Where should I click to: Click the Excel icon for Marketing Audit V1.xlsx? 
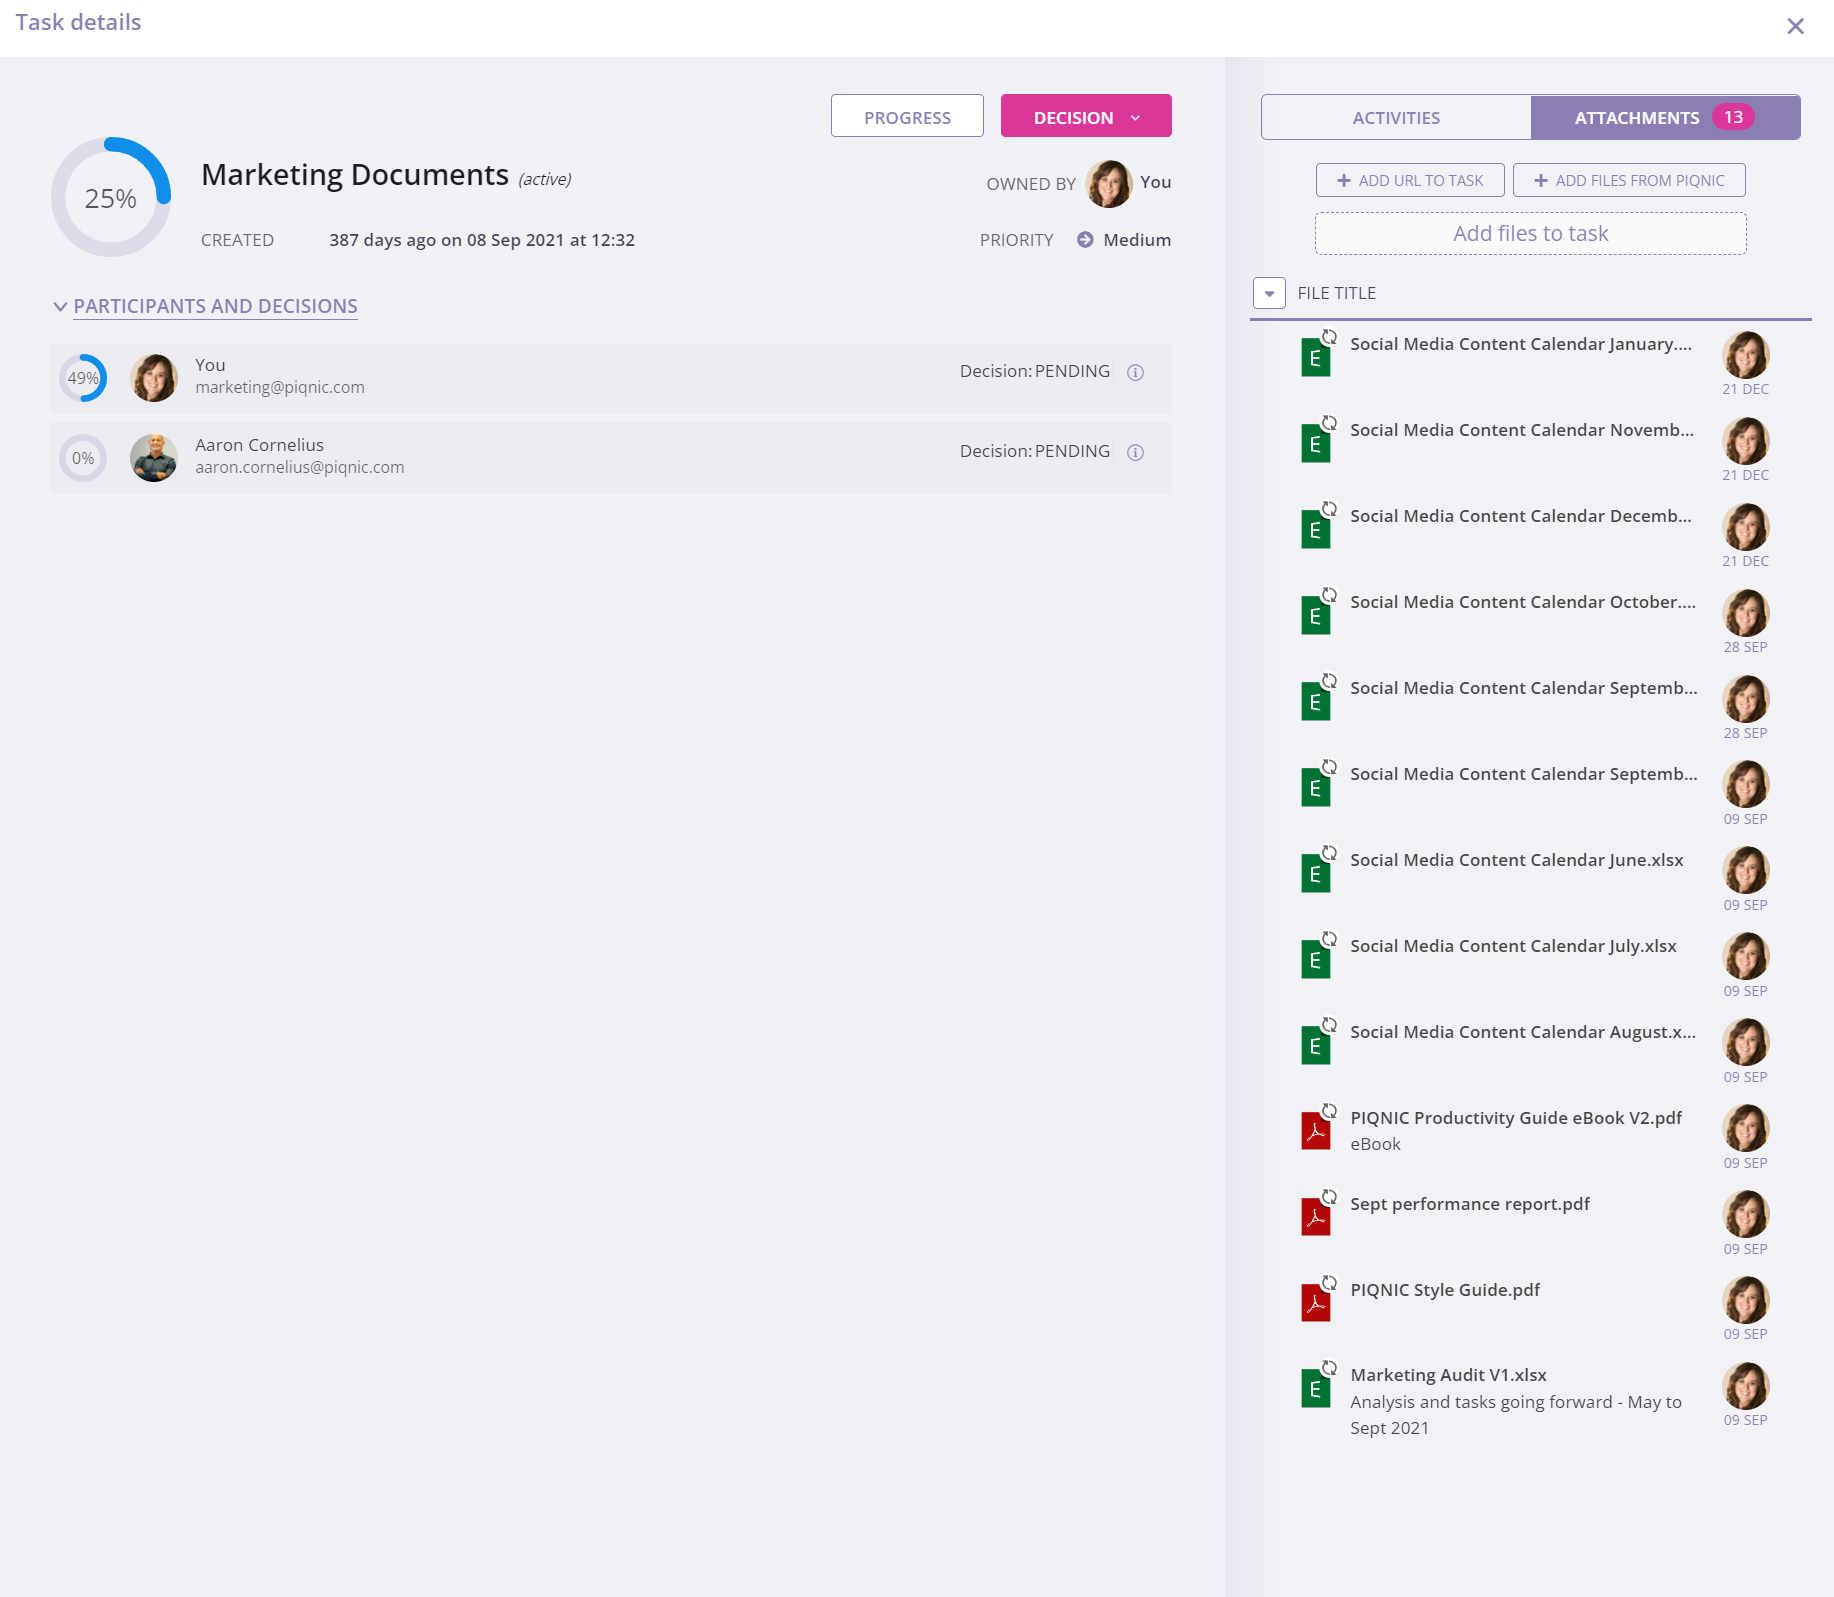point(1315,1390)
